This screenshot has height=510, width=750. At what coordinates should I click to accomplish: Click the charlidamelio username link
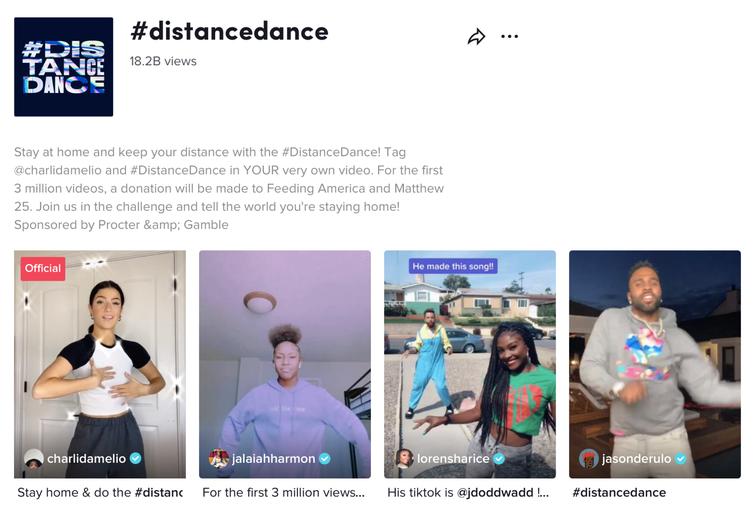pos(86,458)
